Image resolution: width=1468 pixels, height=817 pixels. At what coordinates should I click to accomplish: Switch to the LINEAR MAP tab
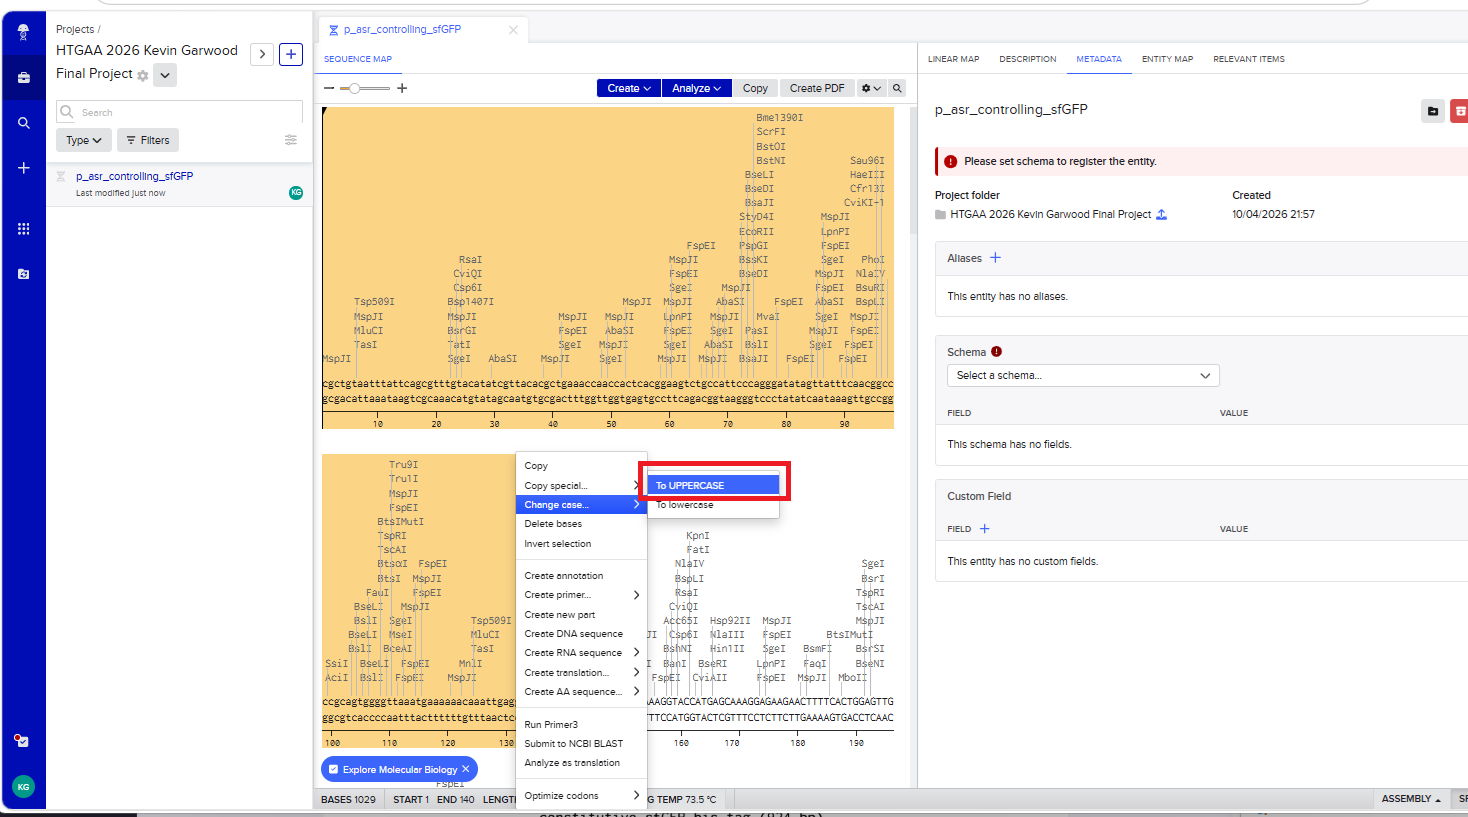[953, 59]
